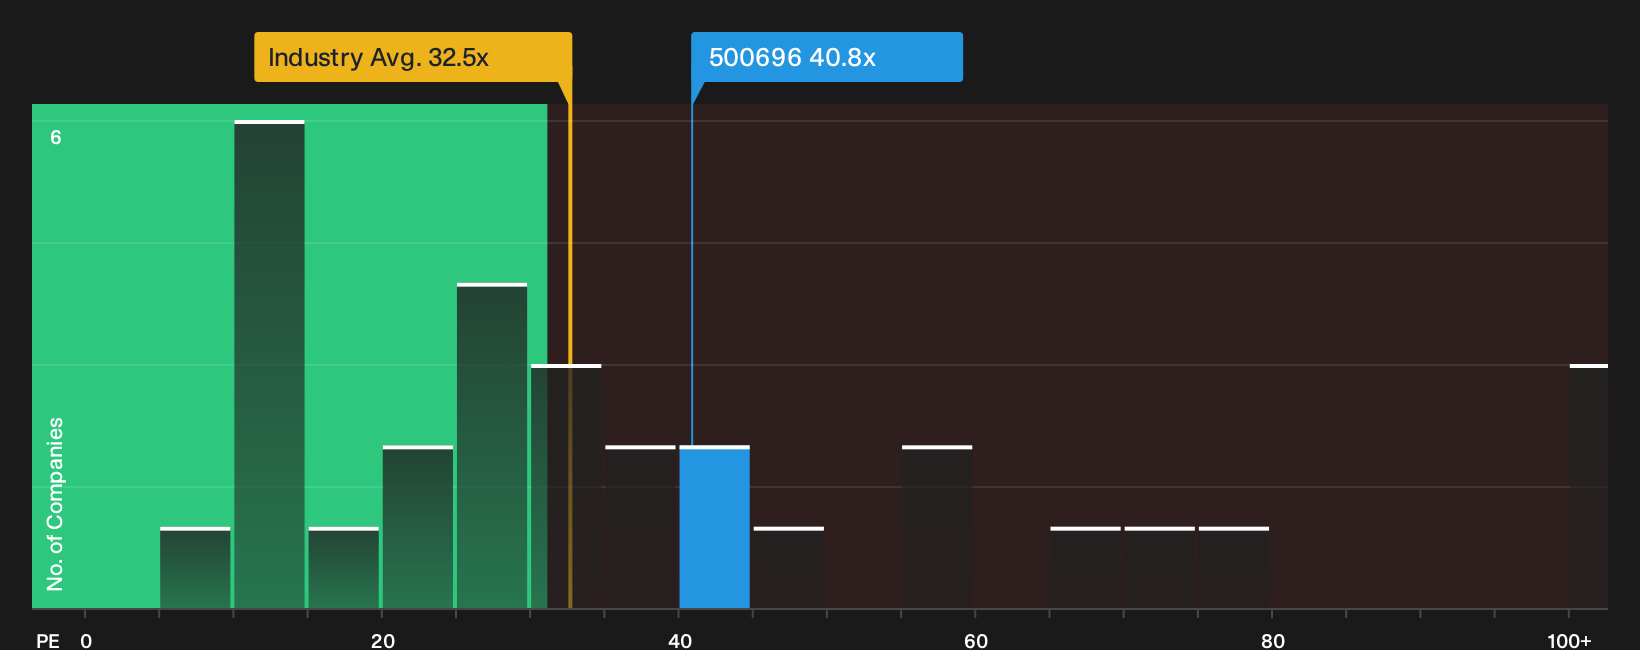Click the bar at PE 5-10
1640x650 pixels.
(195, 567)
